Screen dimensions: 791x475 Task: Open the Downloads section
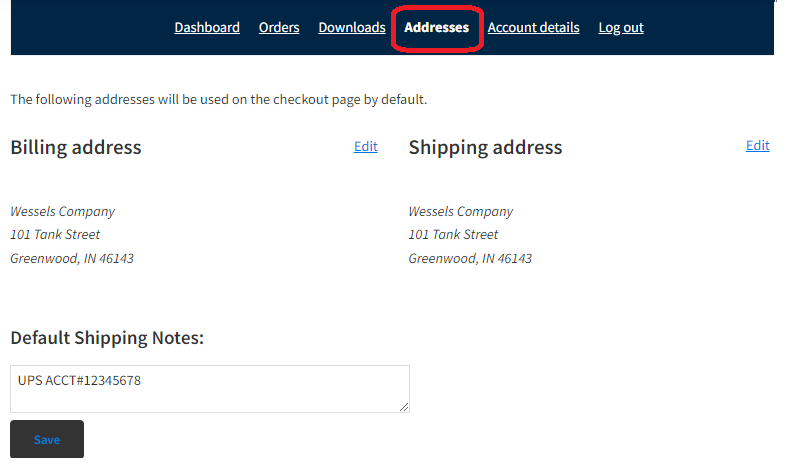pyautogui.click(x=352, y=27)
